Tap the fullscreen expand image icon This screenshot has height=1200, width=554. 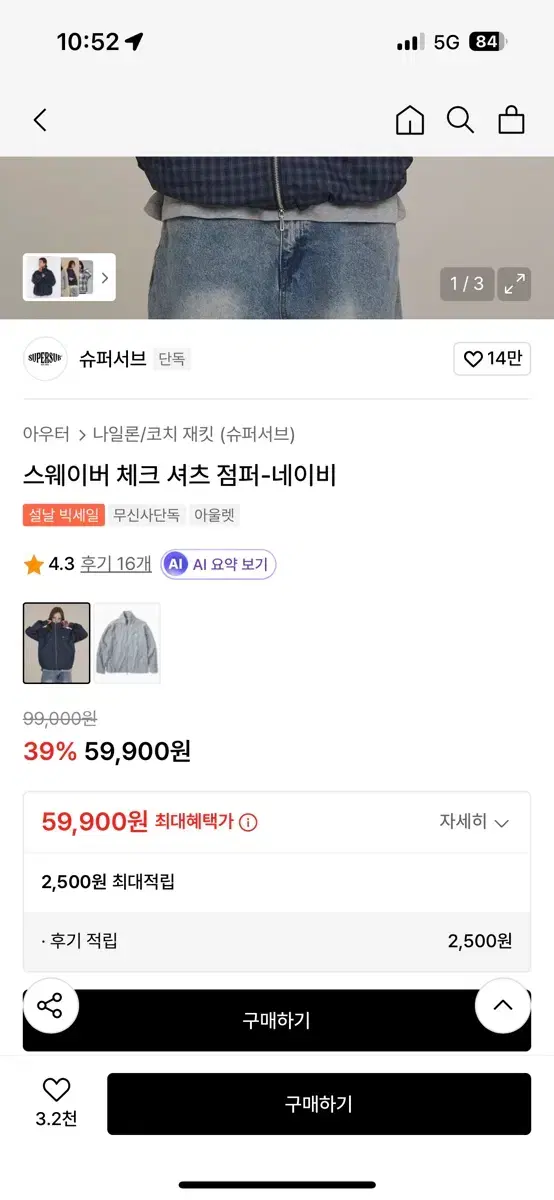coord(515,284)
